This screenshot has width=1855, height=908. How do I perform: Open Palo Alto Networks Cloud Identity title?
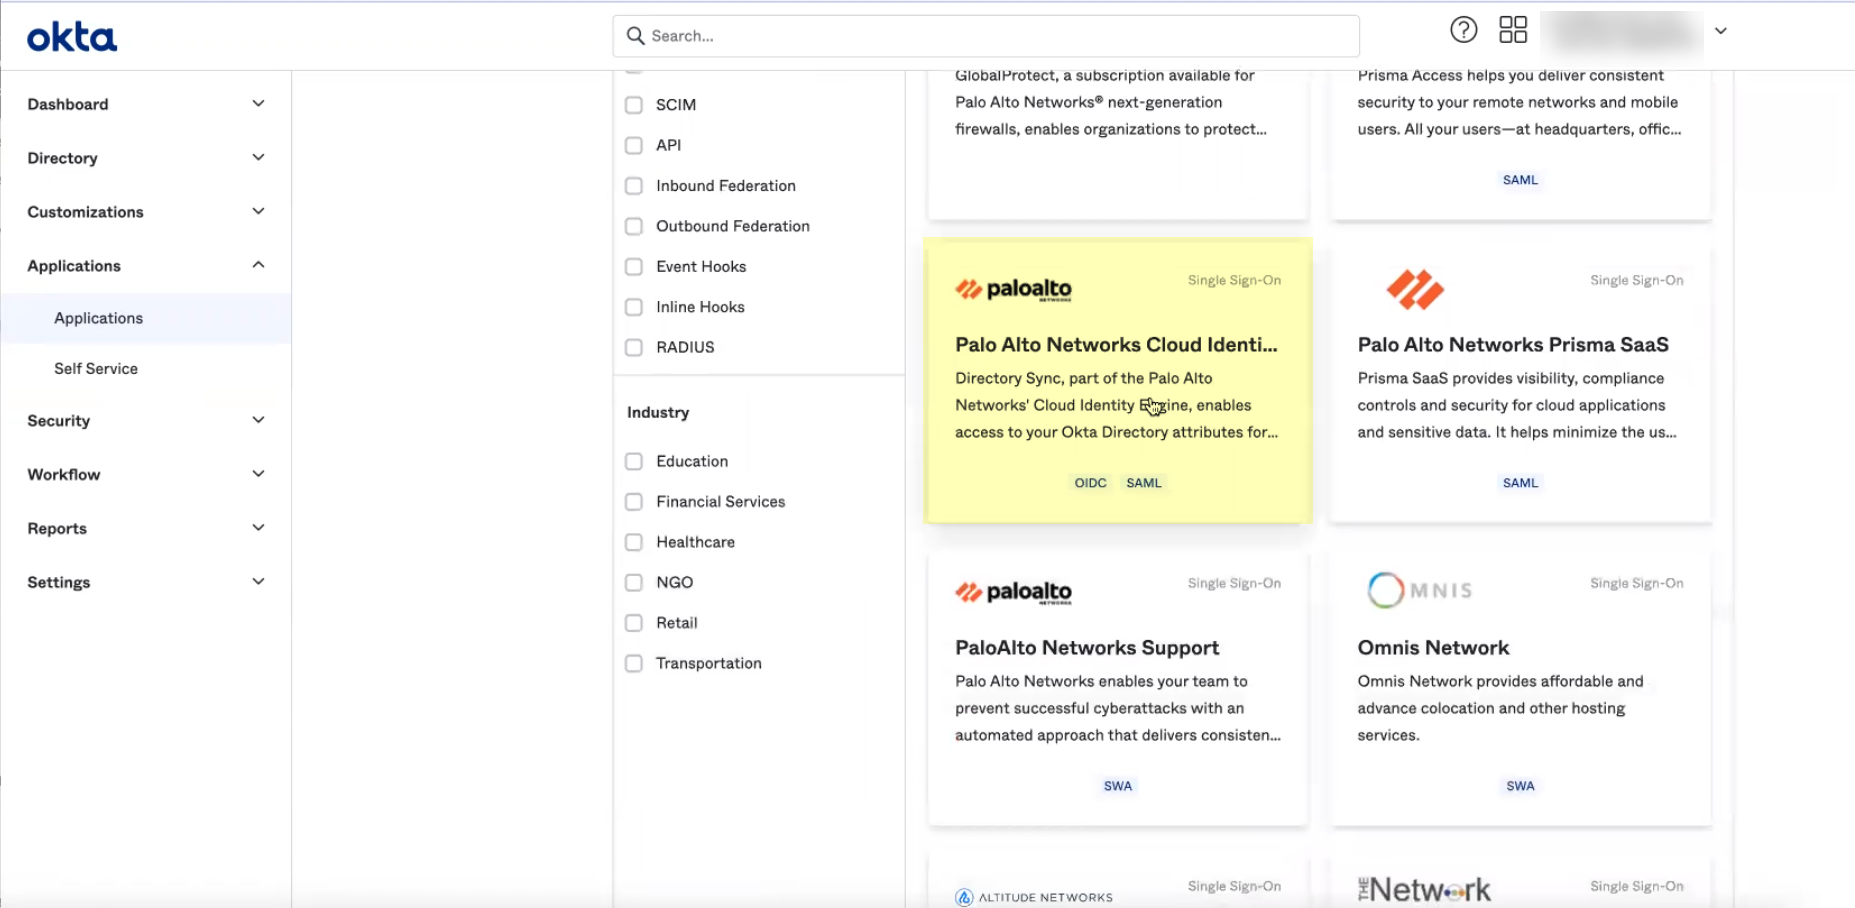coord(1116,345)
